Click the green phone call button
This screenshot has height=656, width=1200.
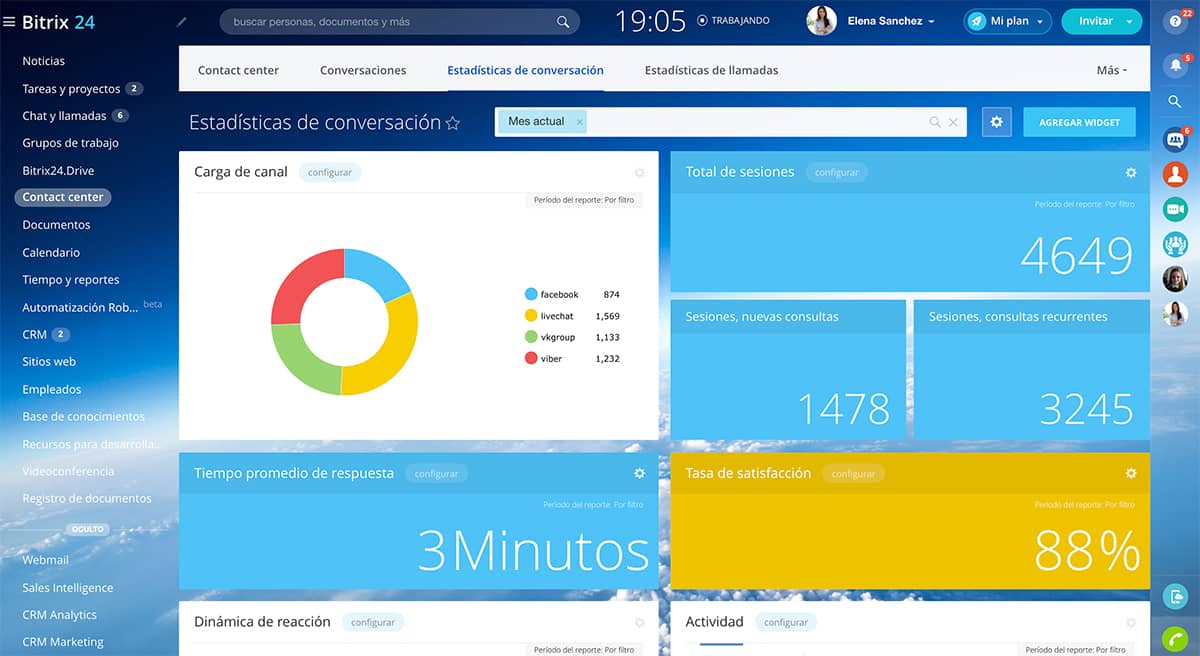[x=1175, y=637]
